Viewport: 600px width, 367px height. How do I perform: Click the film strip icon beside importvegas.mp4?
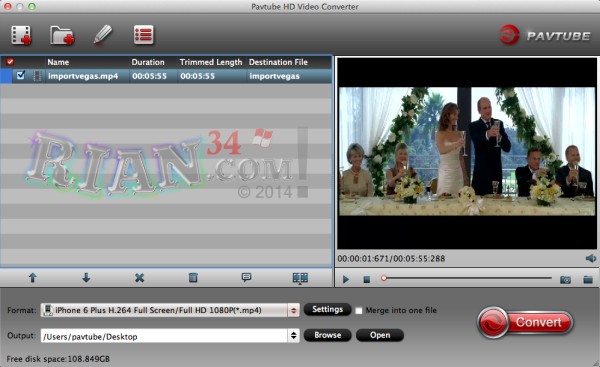pyautogui.click(x=37, y=76)
